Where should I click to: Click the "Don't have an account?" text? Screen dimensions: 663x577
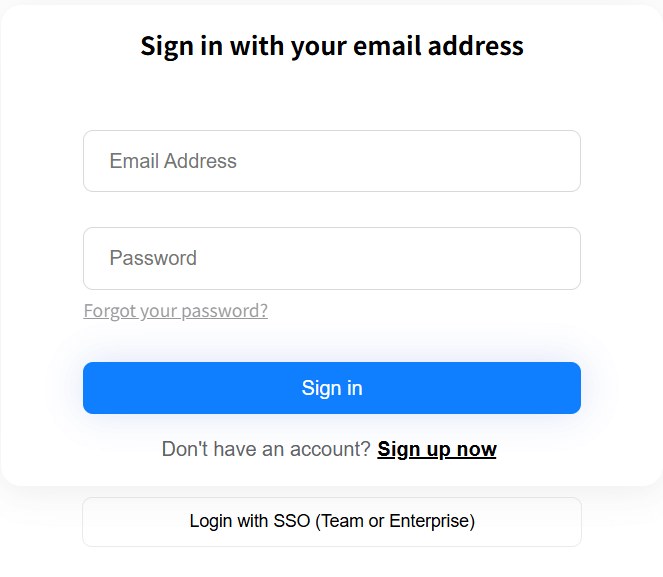click(x=266, y=449)
